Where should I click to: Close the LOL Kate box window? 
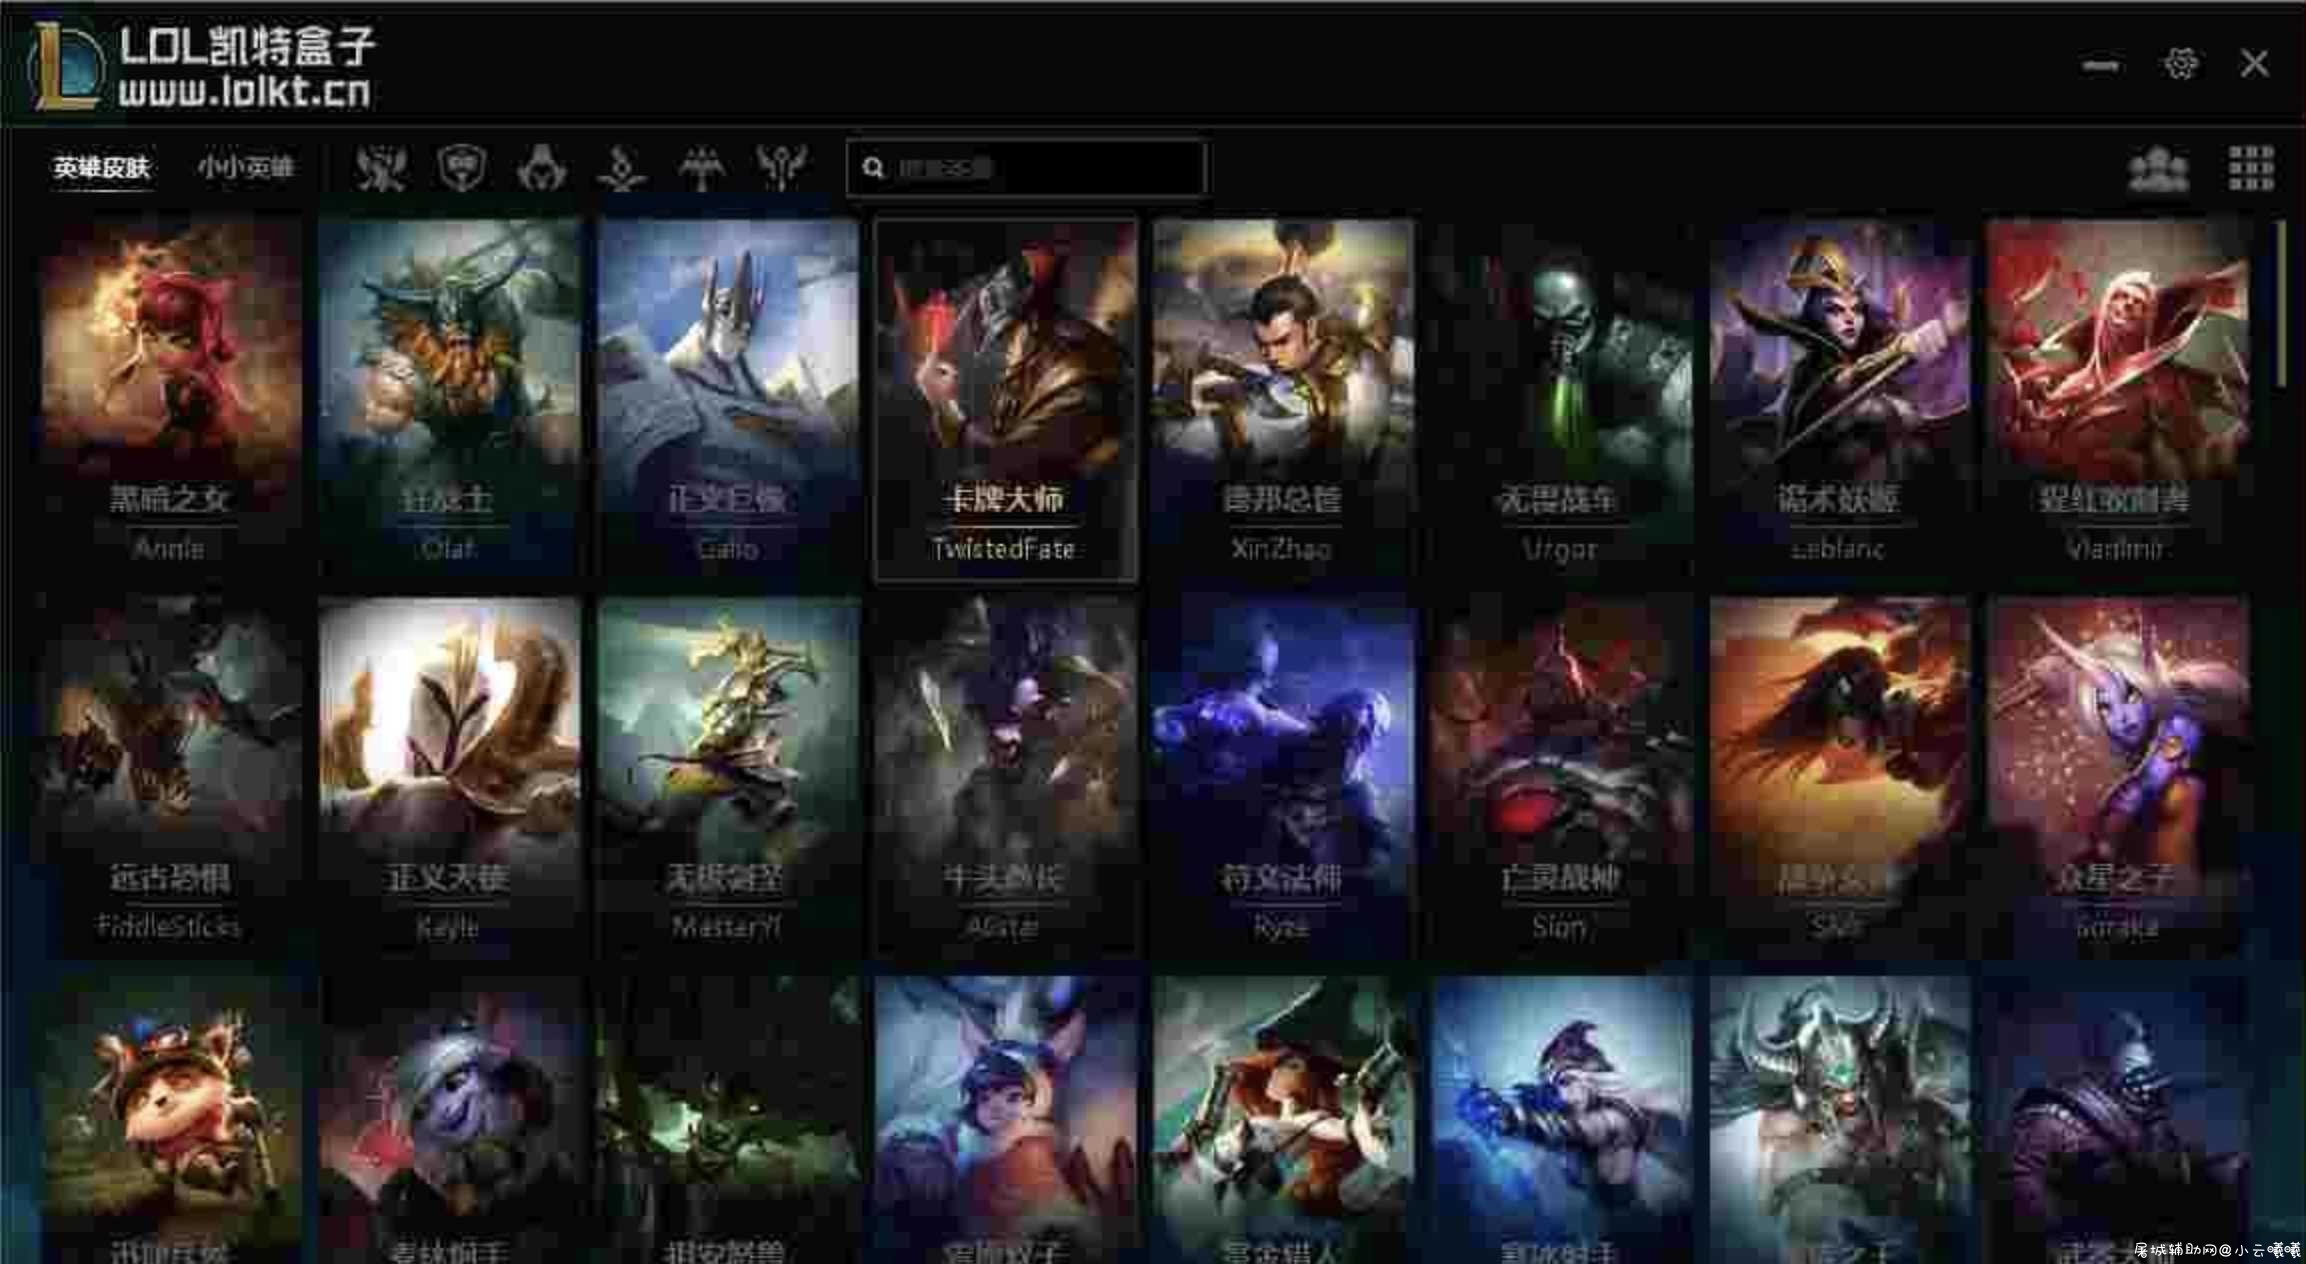(x=2254, y=64)
